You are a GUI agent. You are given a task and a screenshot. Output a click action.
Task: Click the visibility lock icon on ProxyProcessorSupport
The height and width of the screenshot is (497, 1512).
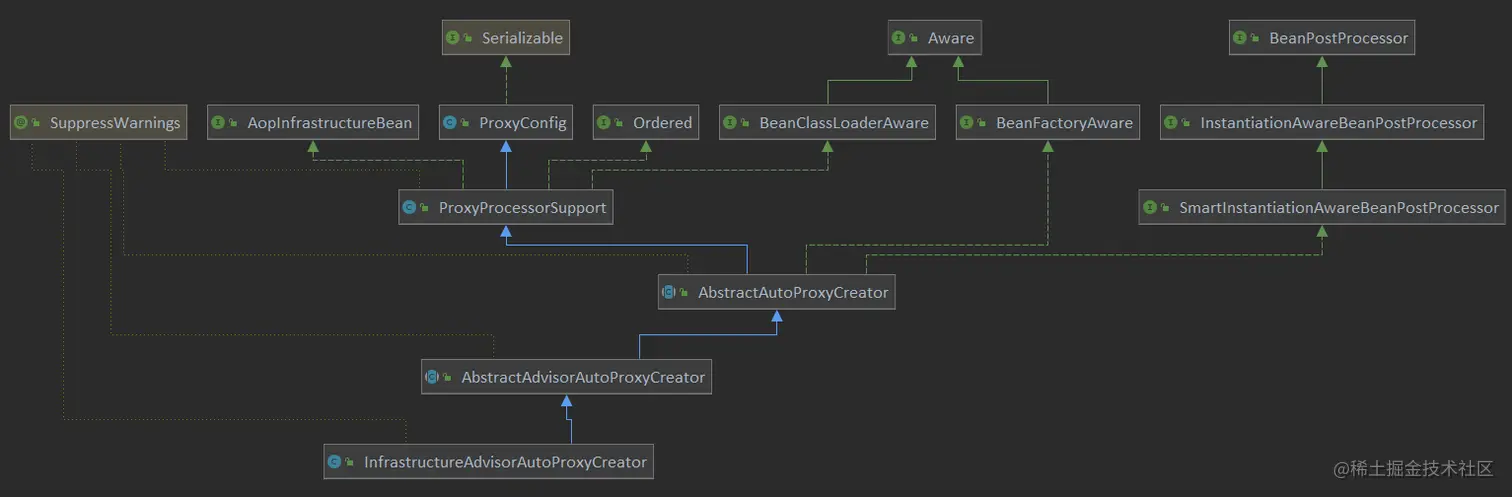coord(424,208)
